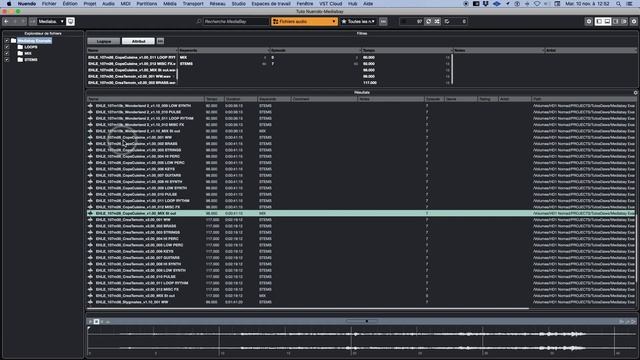Open the Édition menu
The image size is (640, 360).
[x=70, y=4]
